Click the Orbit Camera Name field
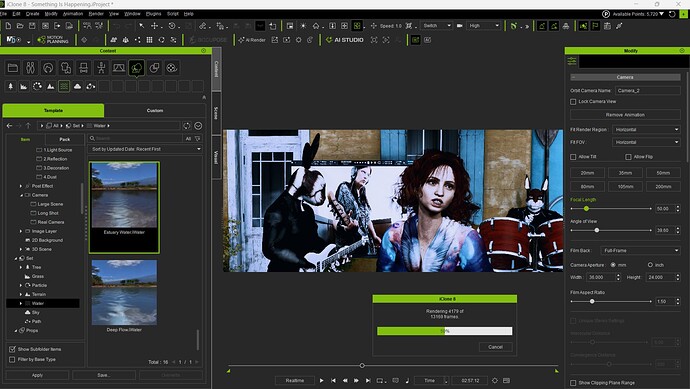690x389 pixels. (x=647, y=91)
